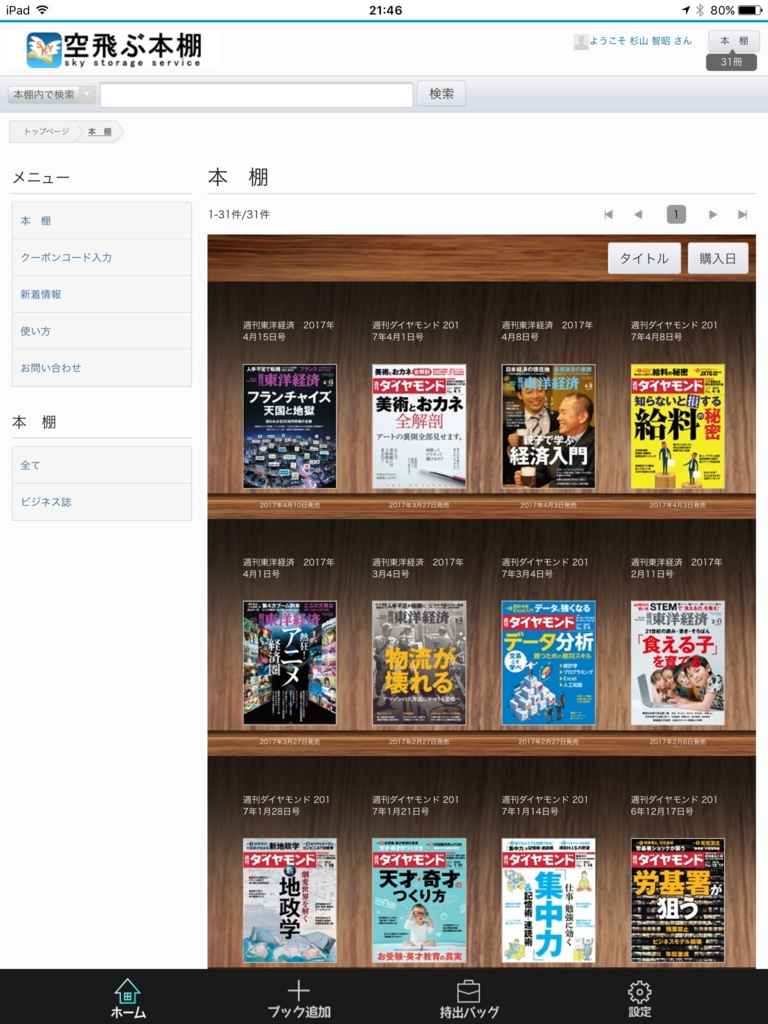Viewport: 768px width, 1024px height.
Task: Click the 本棚 breadcrumb
Action: tap(99, 131)
